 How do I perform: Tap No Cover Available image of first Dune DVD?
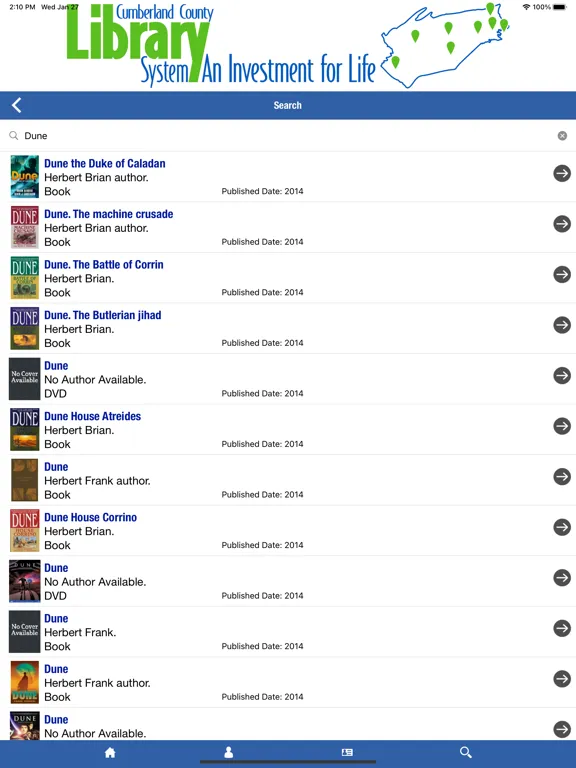pyautogui.click(x=24, y=379)
